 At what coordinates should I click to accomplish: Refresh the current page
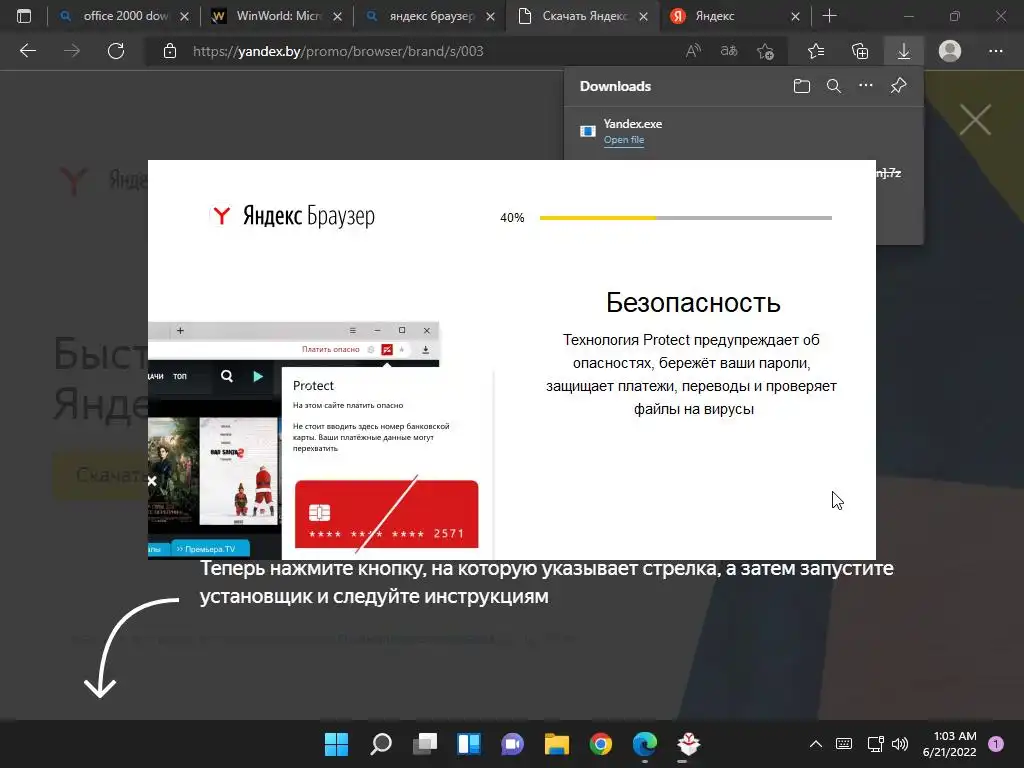[116, 51]
